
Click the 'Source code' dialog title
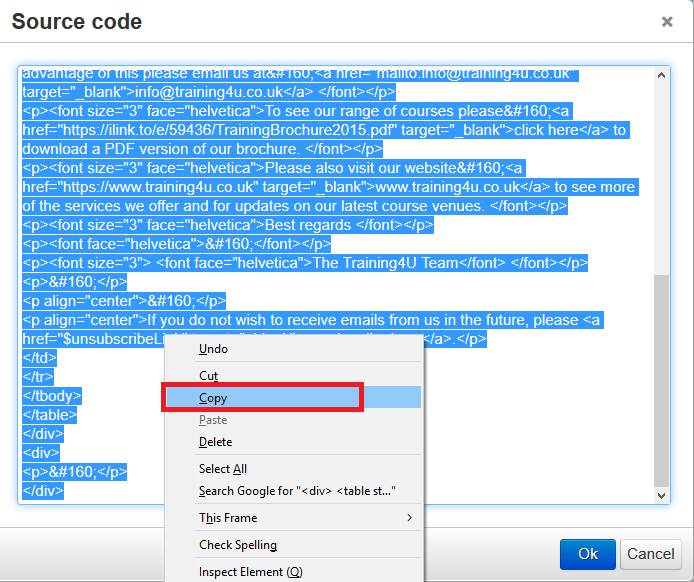(x=77, y=21)
